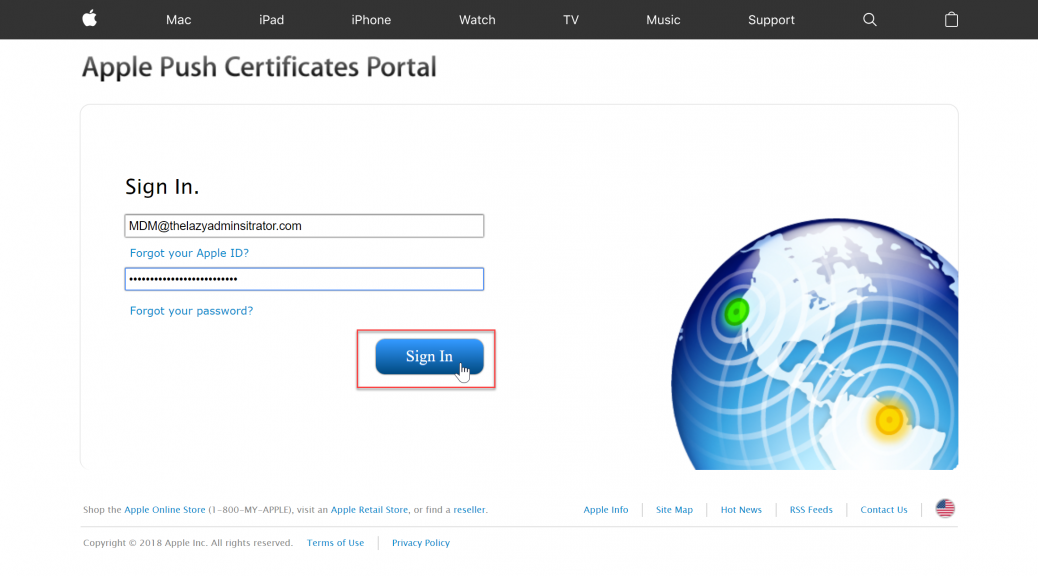The width and height of the screenshot is (1038, 576).
Task: Follow 'Forgot your Apple ID?' link
Action: pyautogui.click(x=189, y=253)
